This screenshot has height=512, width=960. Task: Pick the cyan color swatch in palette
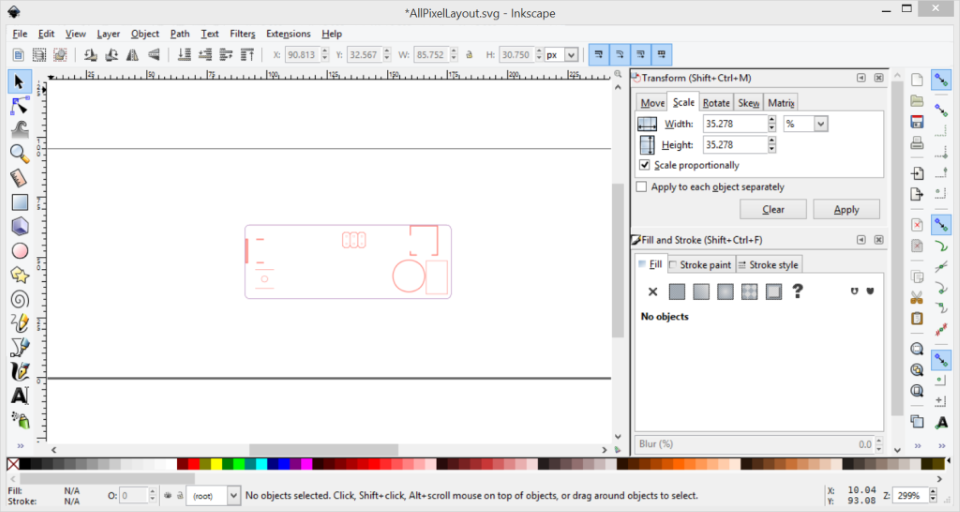tap(261, 464)
